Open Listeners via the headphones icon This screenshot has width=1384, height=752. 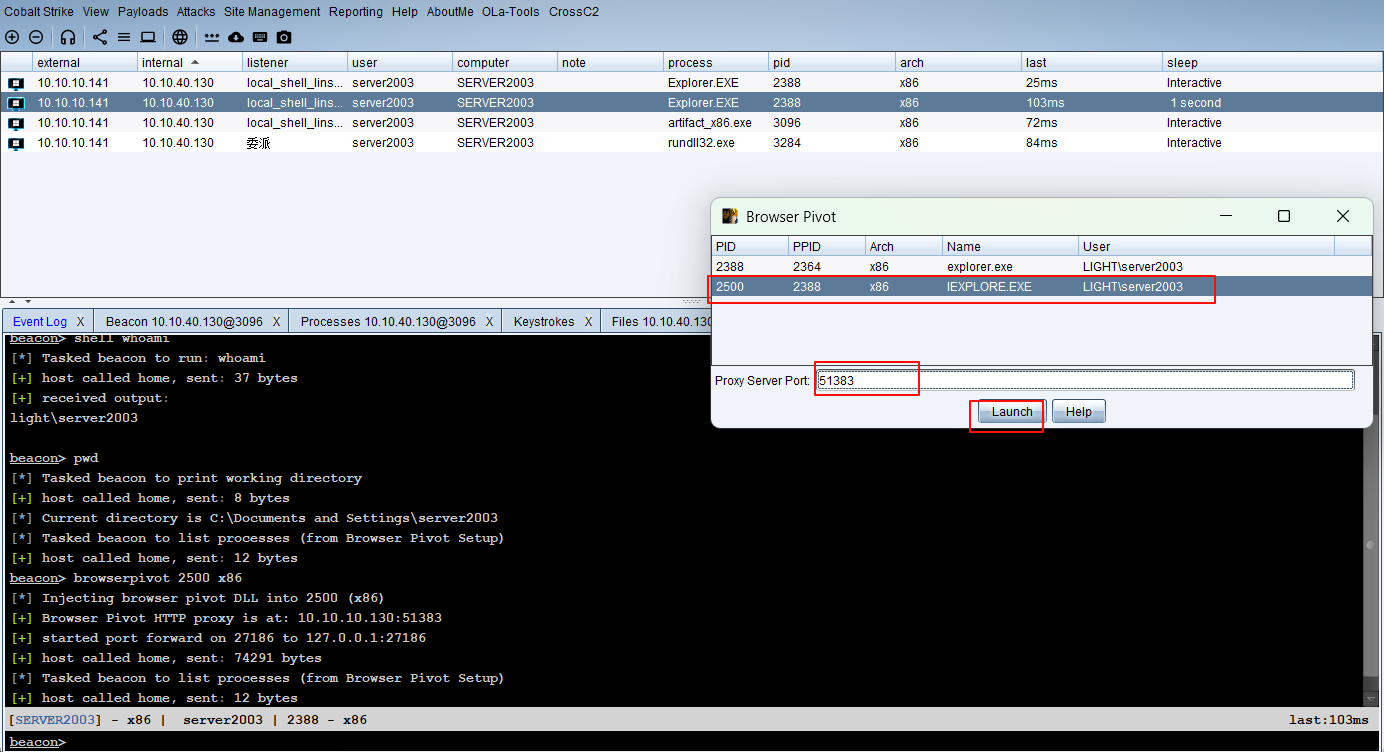(x=68, y=37)
